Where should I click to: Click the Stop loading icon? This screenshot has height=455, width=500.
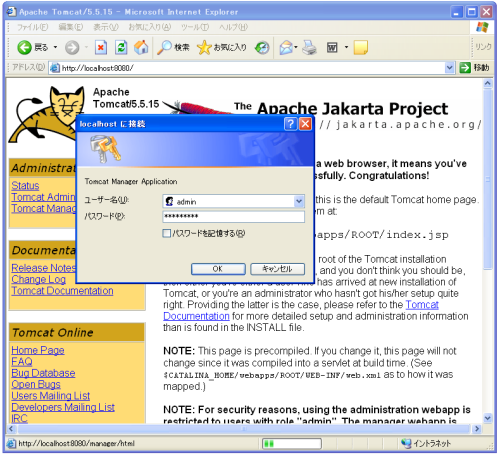101,48
